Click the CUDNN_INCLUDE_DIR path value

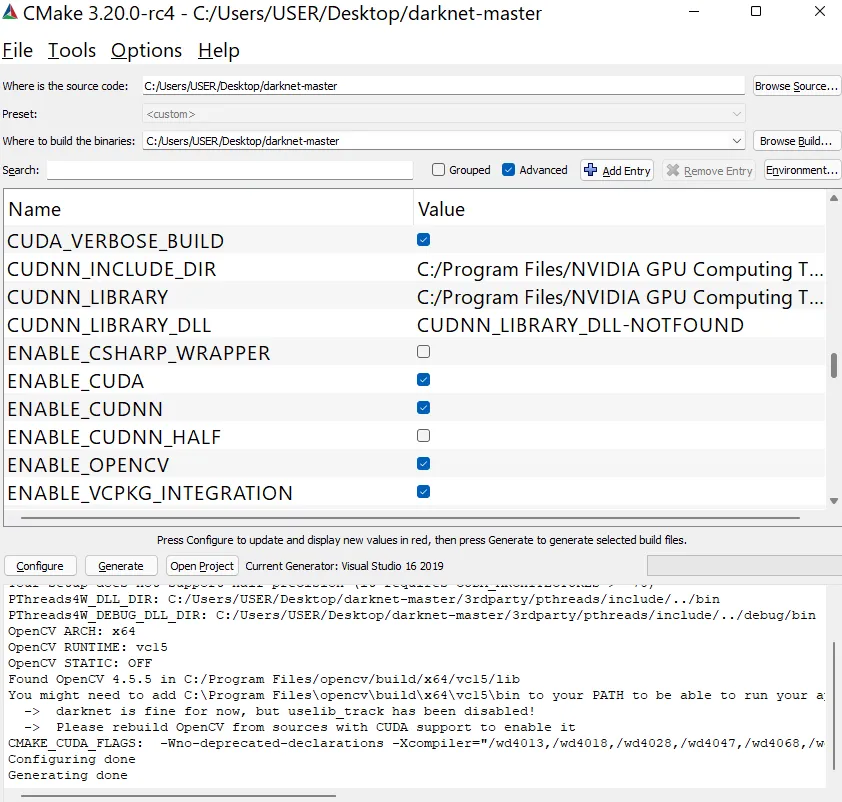(x=620, y=269)
